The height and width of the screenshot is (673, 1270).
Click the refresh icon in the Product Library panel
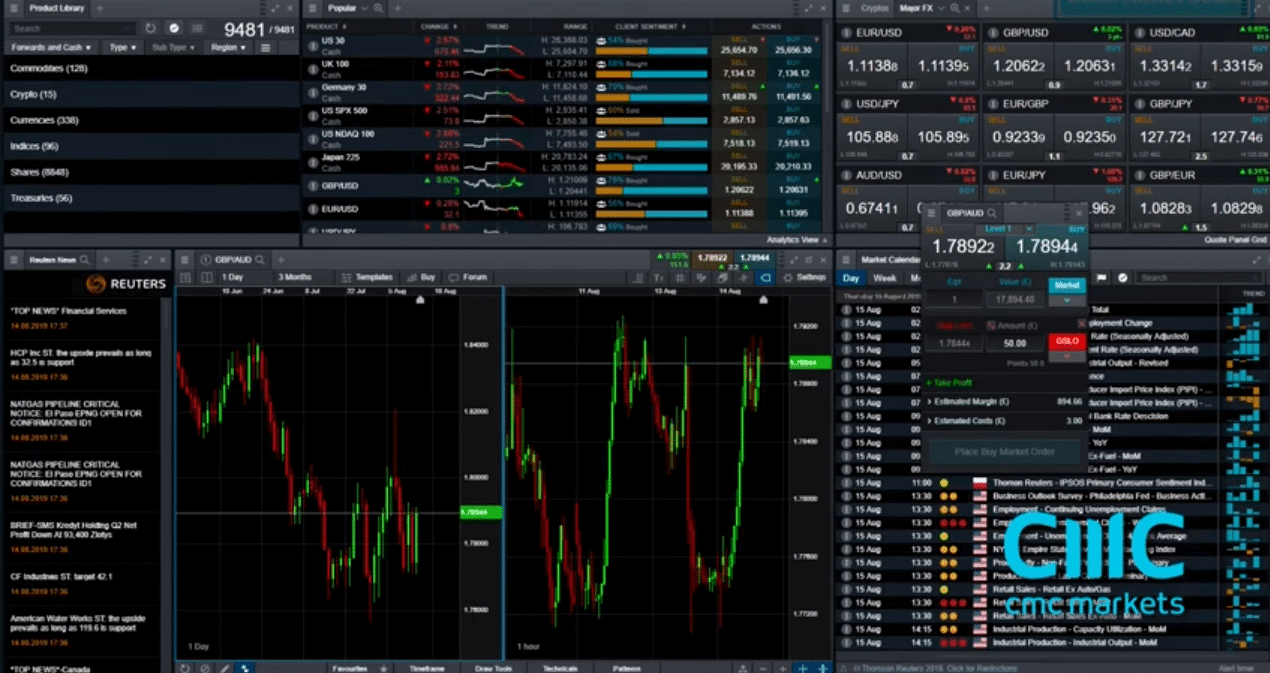(151, 28)
